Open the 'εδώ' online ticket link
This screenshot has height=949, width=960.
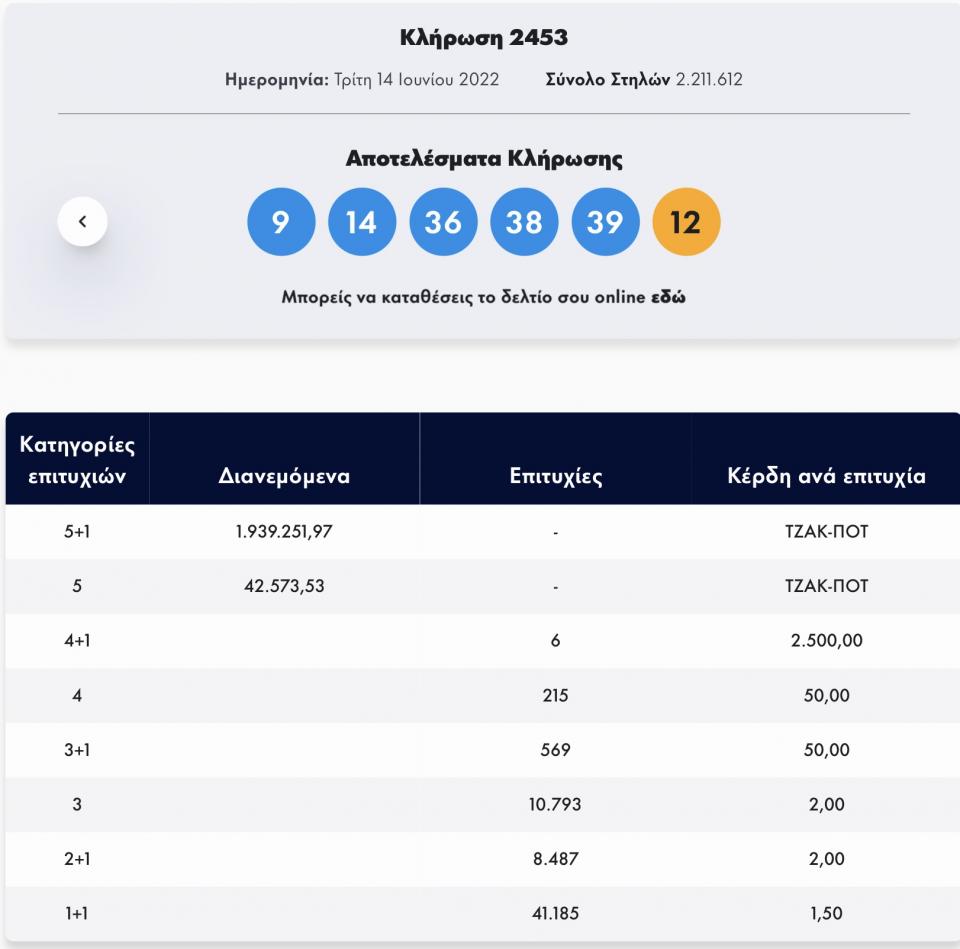click(x=669, y=298)
